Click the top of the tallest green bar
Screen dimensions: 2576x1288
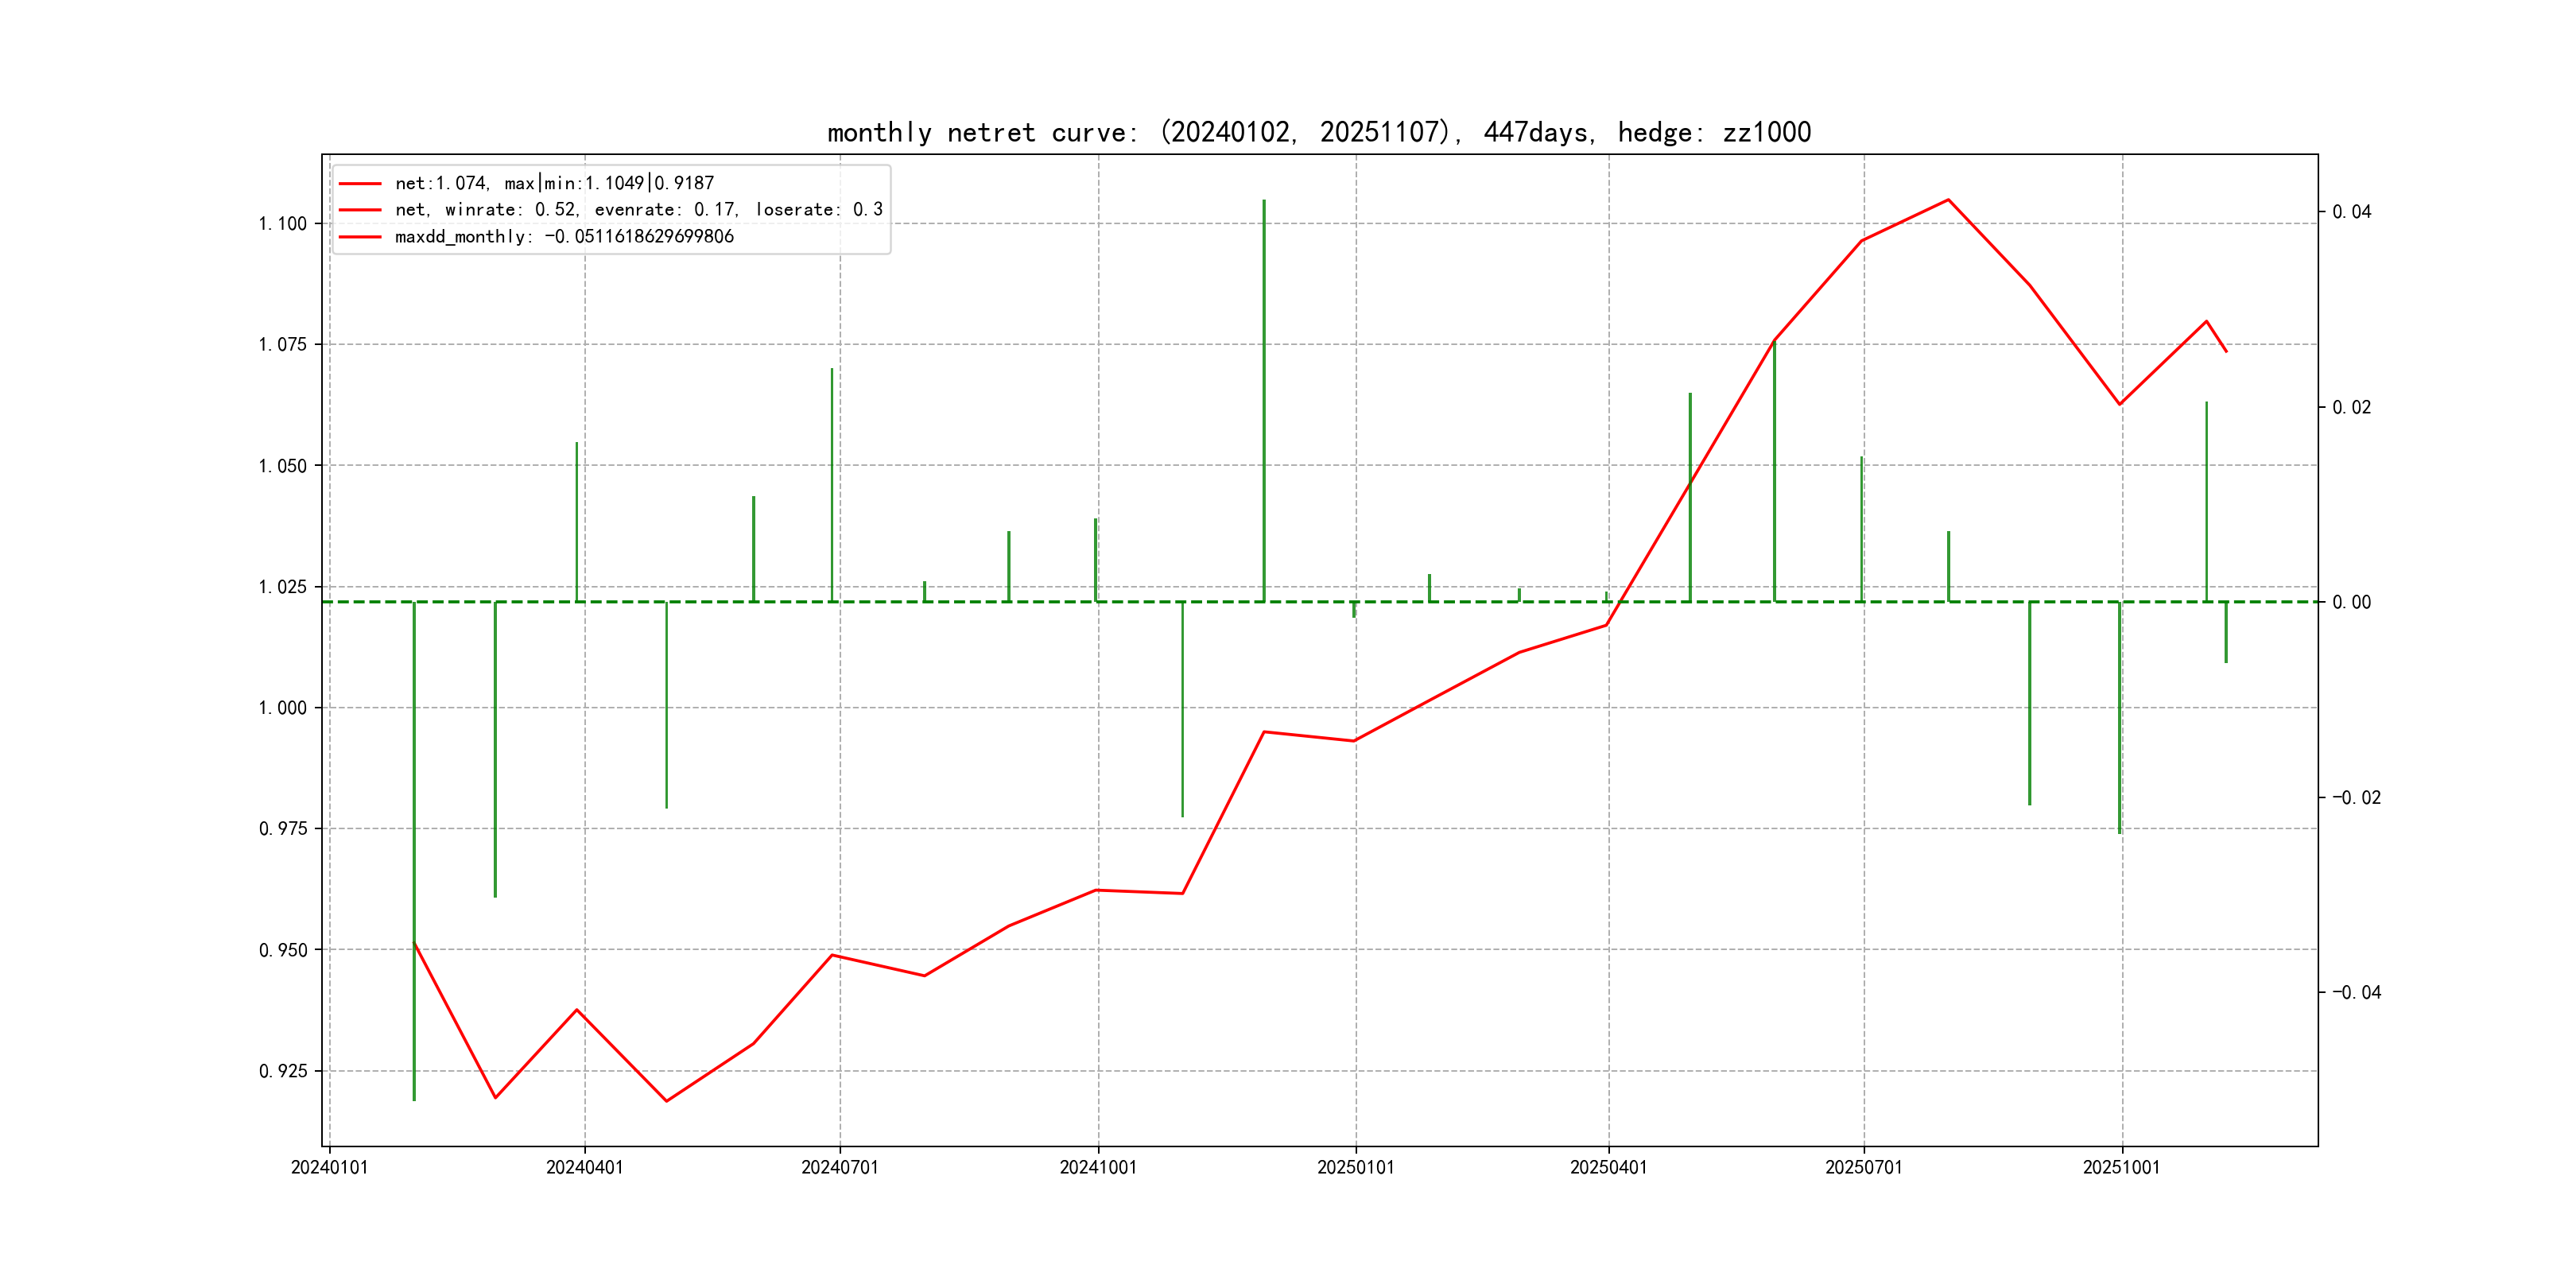point(1264,201)
